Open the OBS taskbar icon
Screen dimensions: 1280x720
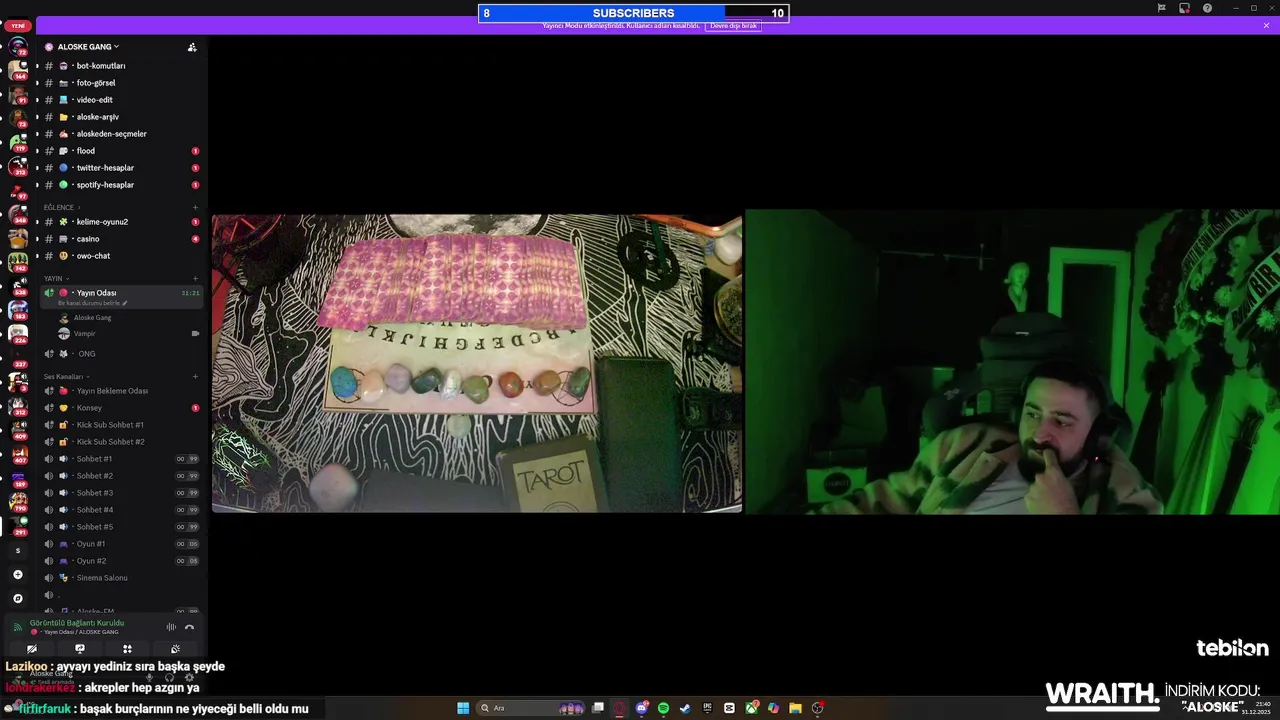817,708
